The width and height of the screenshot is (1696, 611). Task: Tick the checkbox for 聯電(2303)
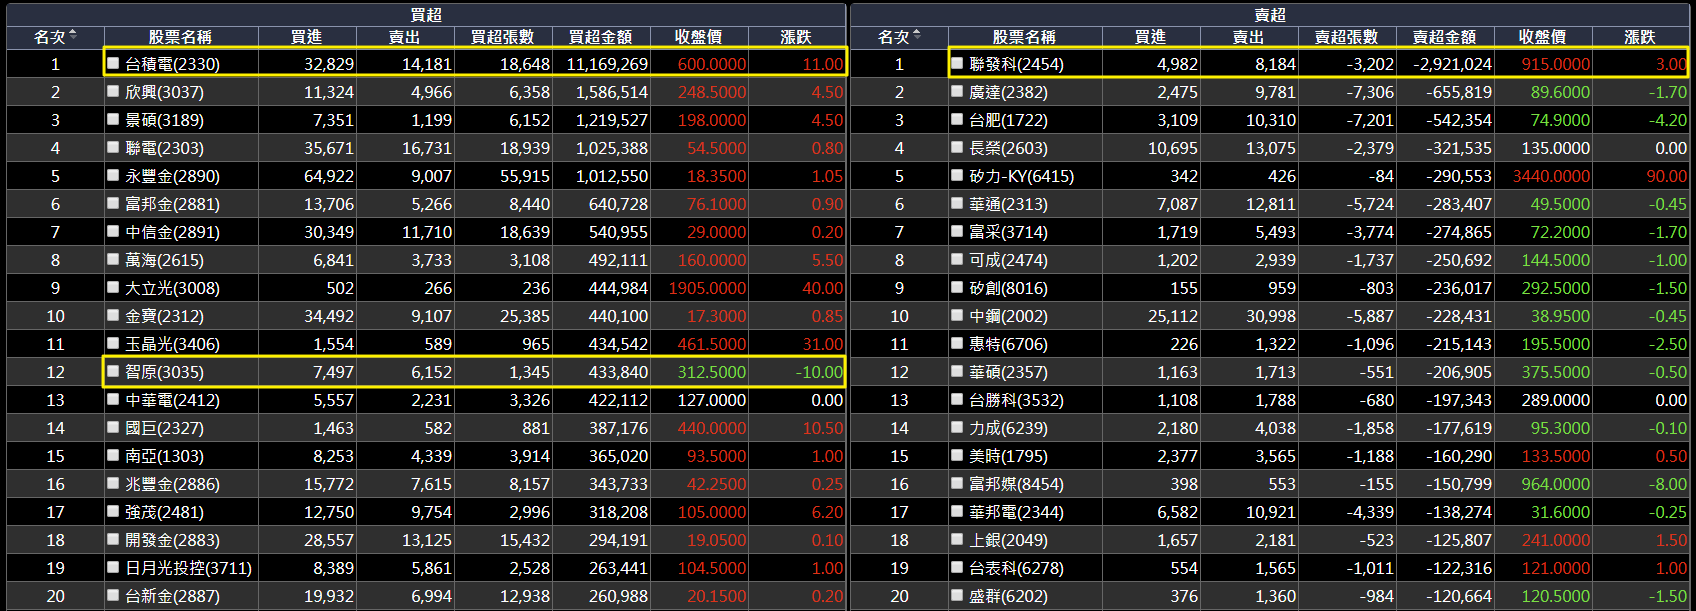coord(113,147)
